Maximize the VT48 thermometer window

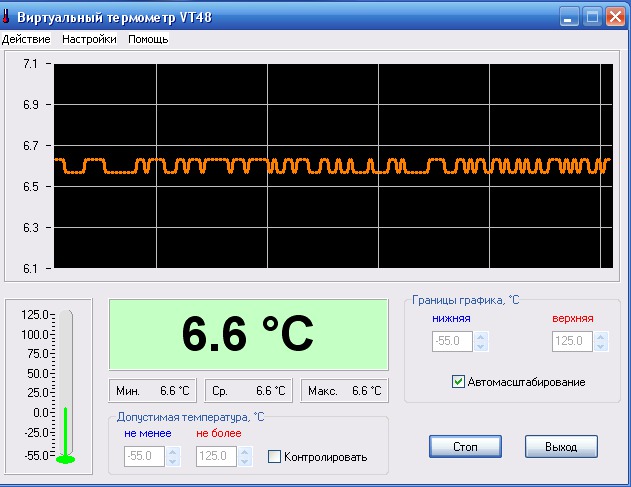click(x=592, y=17)
